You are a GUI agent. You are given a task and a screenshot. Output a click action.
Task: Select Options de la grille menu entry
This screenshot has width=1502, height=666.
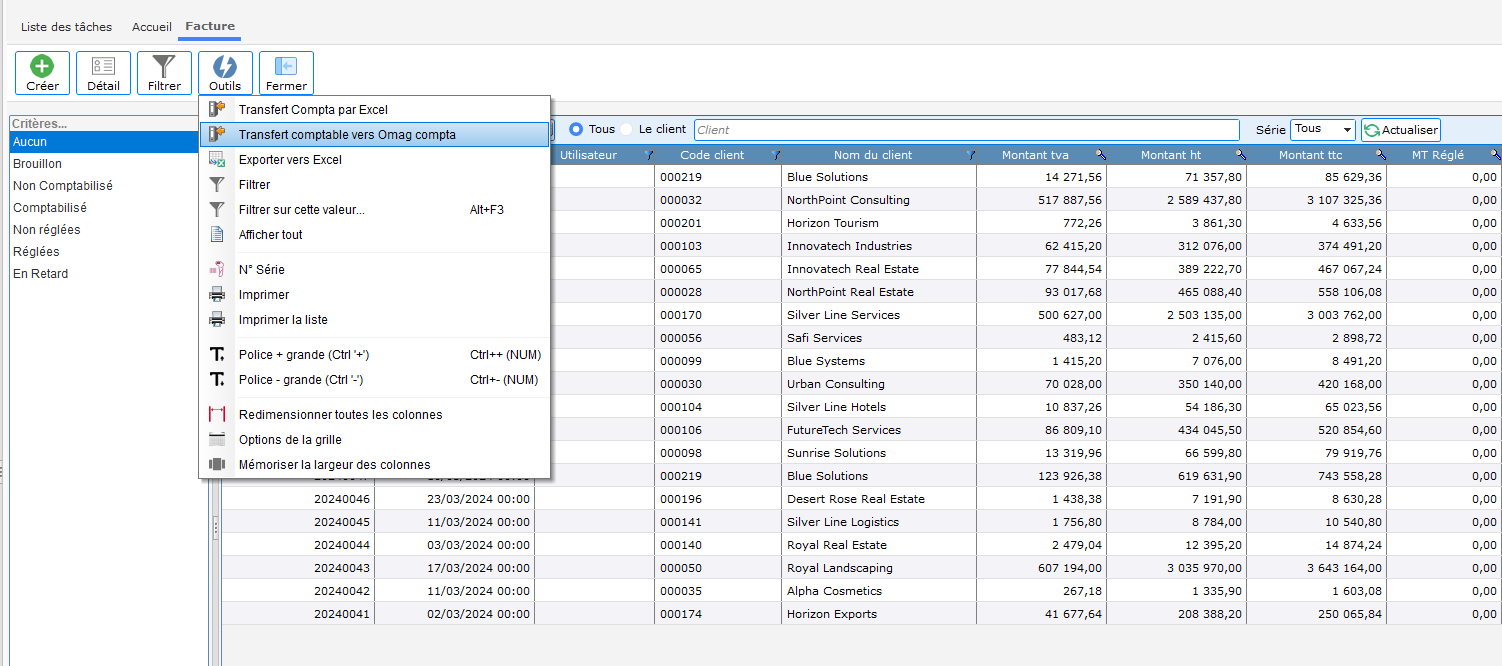pos(290,440)
